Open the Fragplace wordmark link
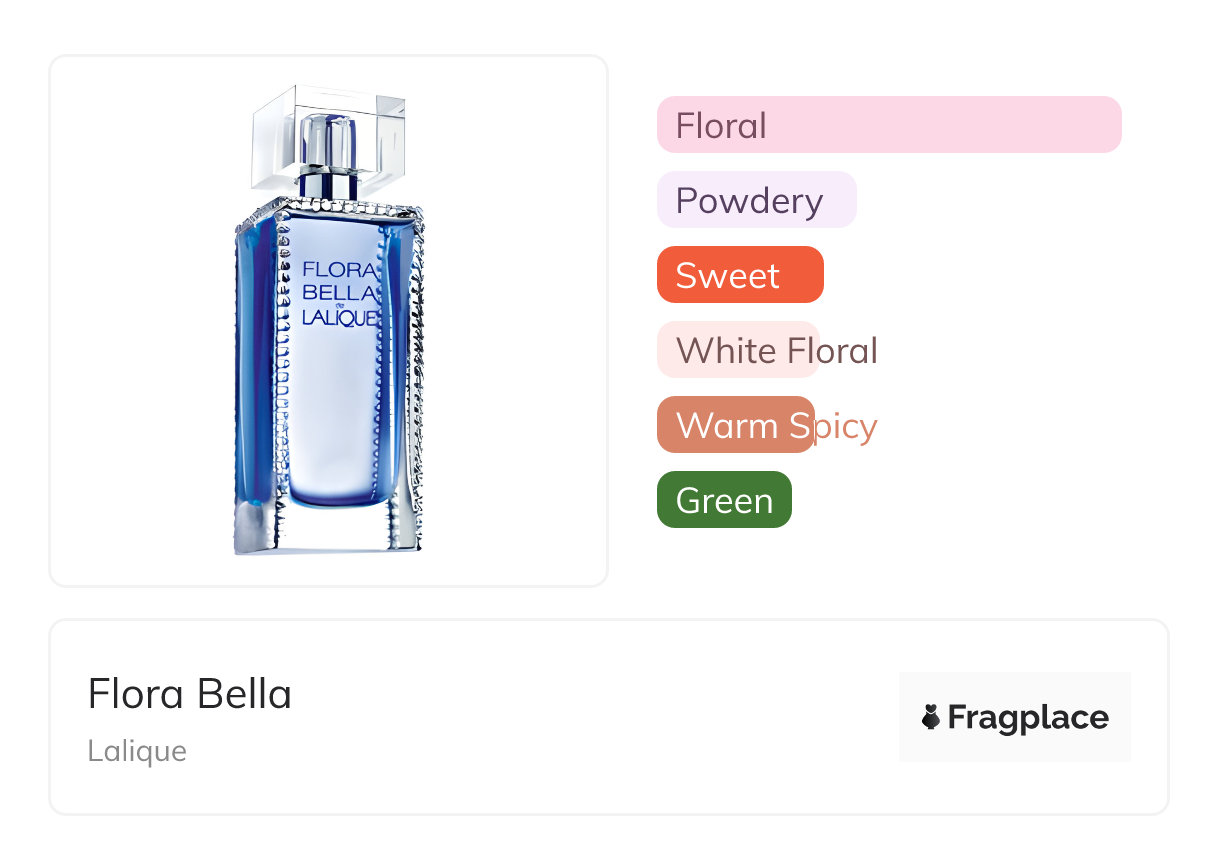Screen dimensions: 1218x864 1027,718
